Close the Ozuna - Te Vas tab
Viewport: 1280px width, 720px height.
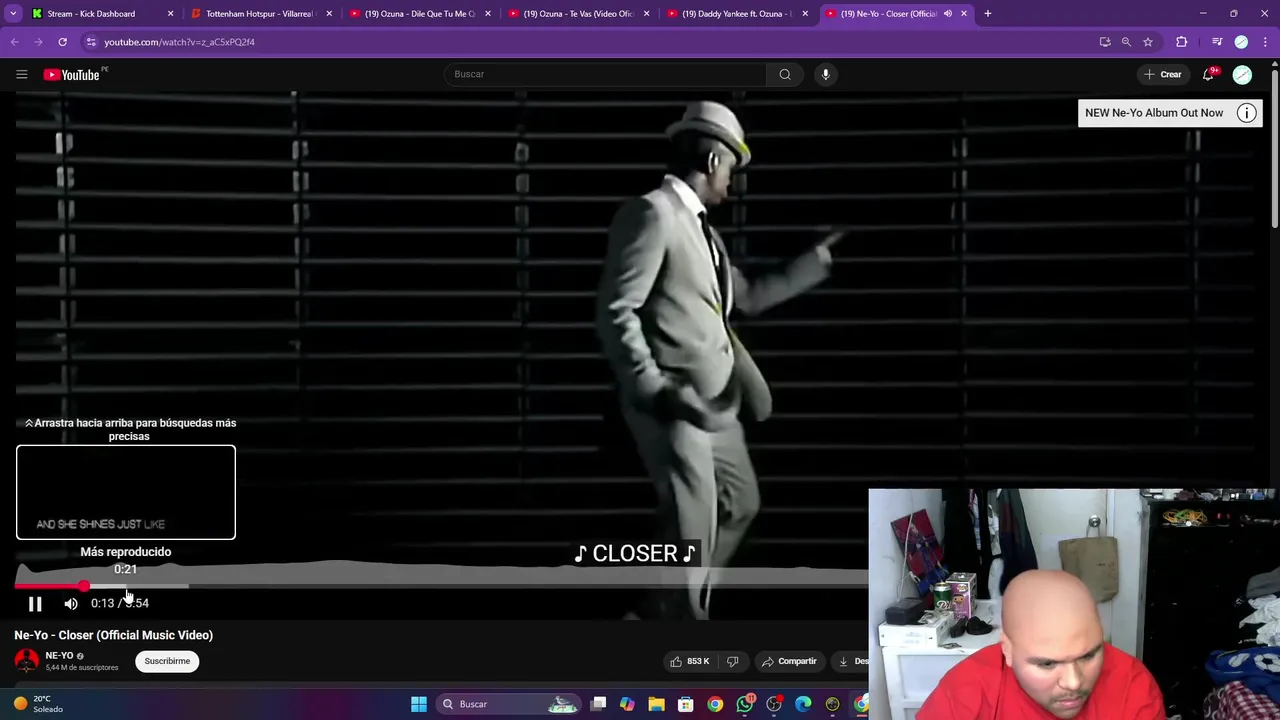coord(646,14)
